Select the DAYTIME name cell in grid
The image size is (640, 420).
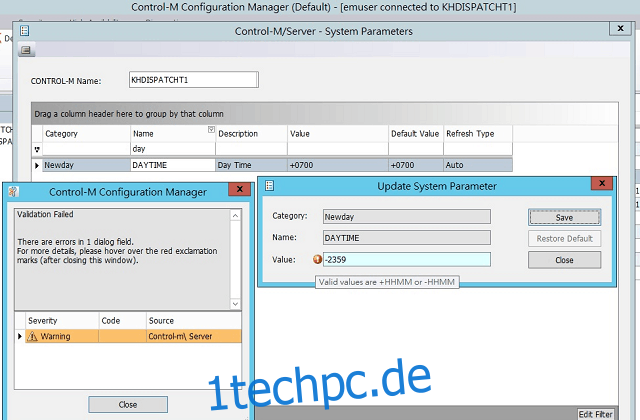(x=173, y=165)
